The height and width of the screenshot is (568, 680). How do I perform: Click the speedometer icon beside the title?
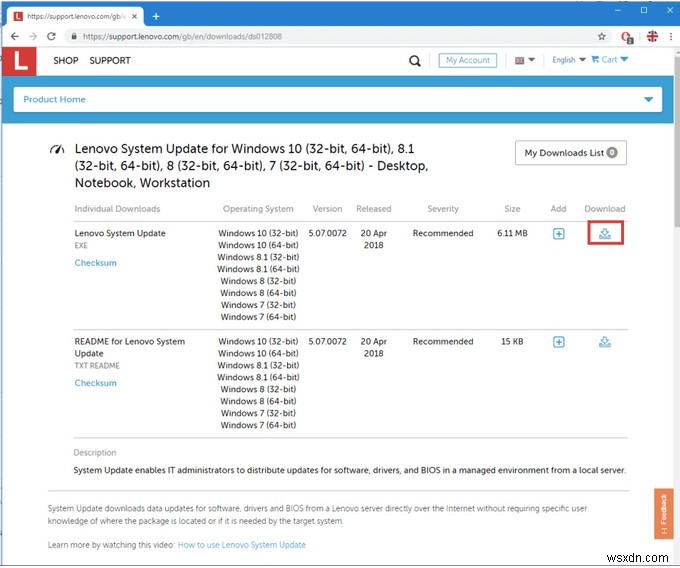57,150
